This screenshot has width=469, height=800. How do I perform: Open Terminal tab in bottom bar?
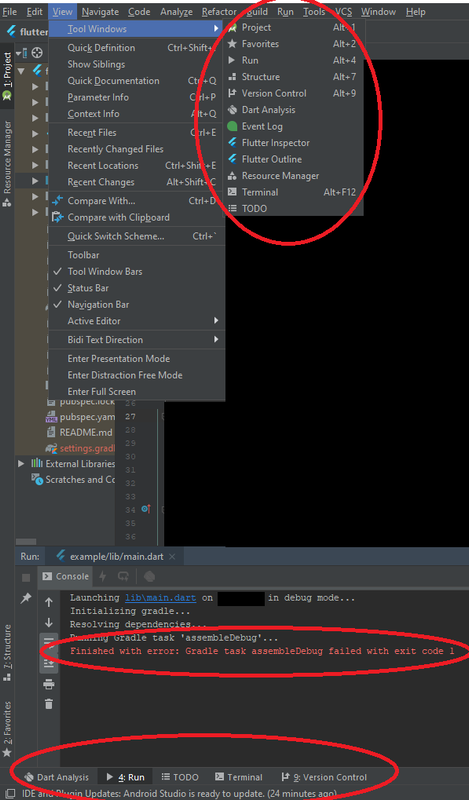pyautogui.click(x=239, y=777)
